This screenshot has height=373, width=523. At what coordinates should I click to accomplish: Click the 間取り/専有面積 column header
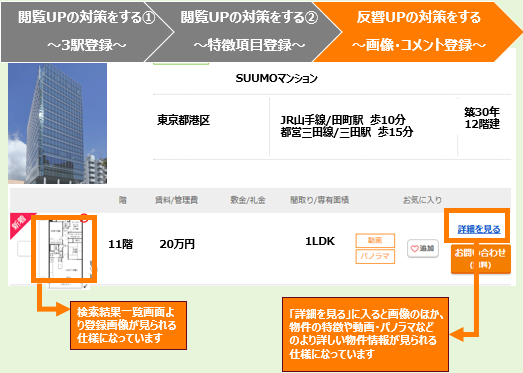click(x=320, y=200)
